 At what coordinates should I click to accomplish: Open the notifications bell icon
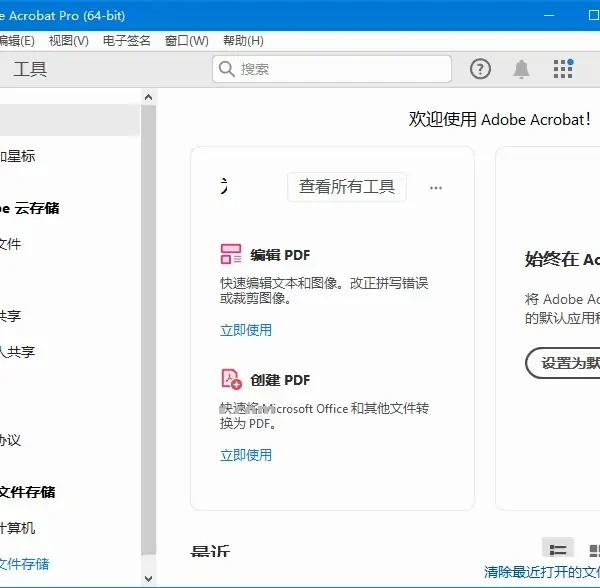coord(521,69)
